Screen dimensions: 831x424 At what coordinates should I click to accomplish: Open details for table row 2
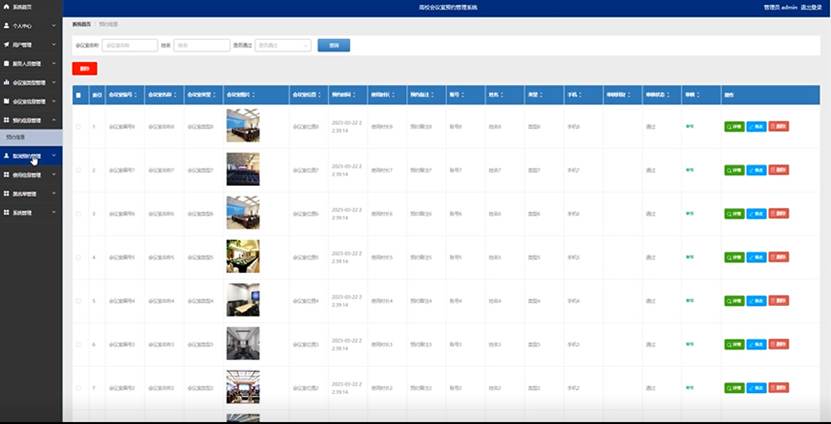(734, 170)
